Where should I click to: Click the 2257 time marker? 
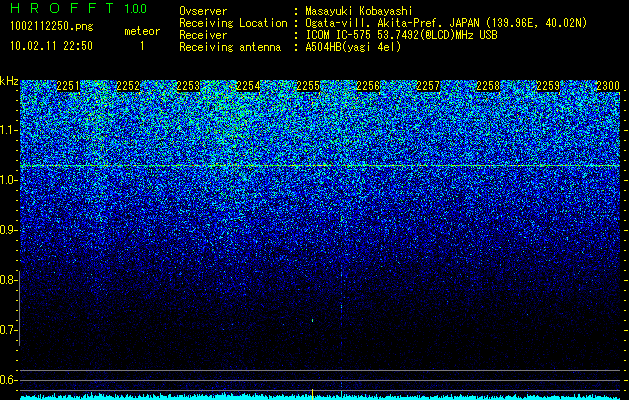428,86
